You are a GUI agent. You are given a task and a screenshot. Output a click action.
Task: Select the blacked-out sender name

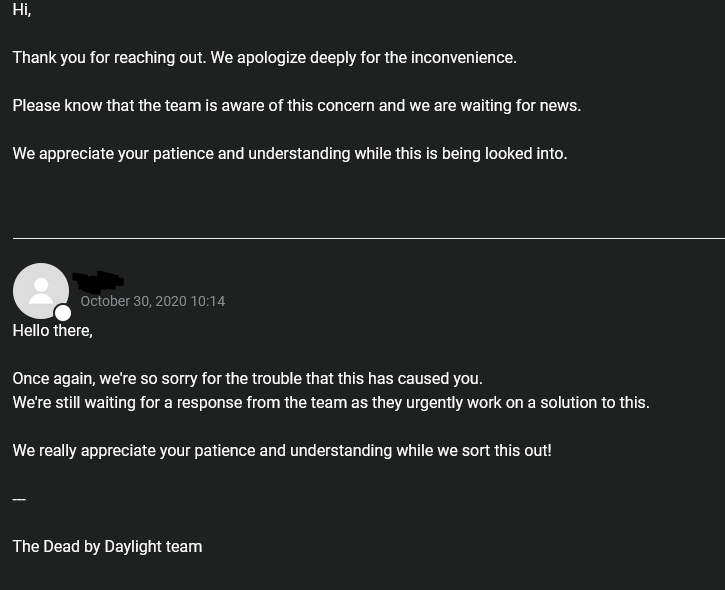[x=98, y=281]
